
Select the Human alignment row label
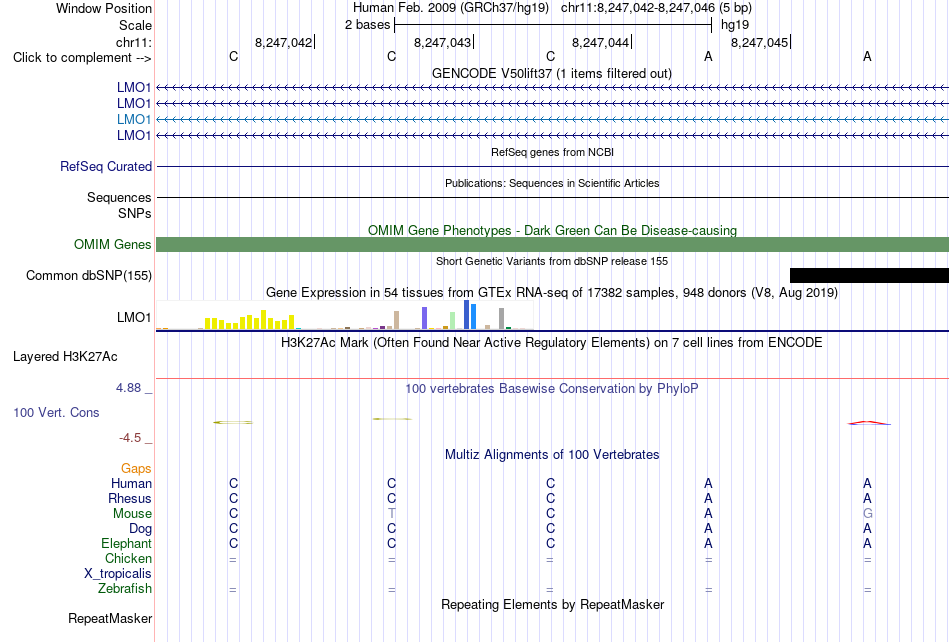[131, 483]
